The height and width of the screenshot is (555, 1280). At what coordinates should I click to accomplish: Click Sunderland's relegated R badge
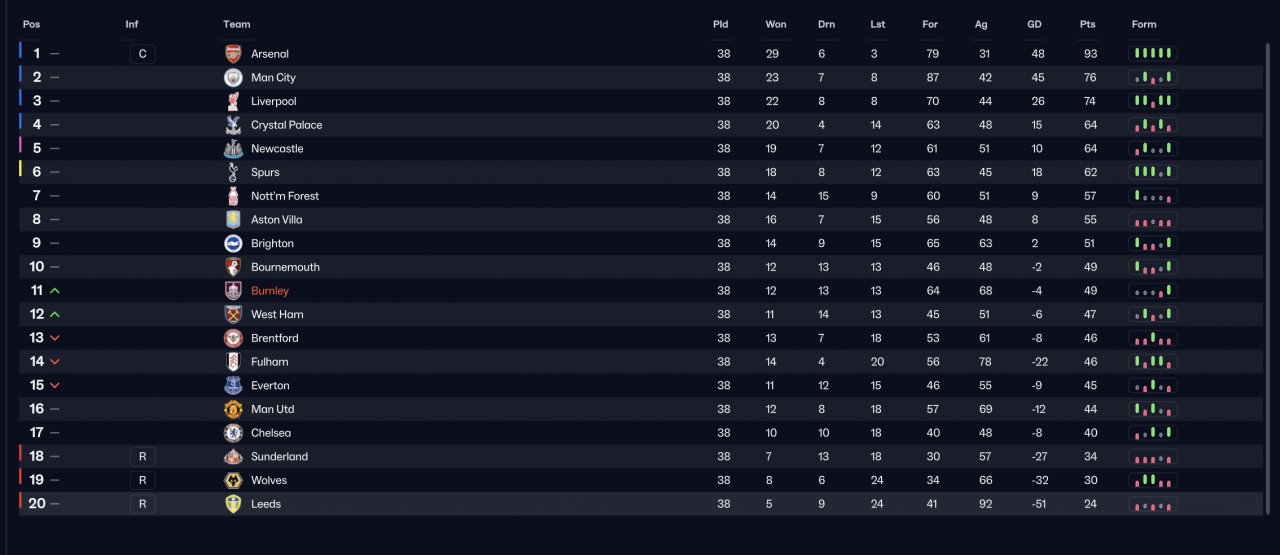[142, 456]
